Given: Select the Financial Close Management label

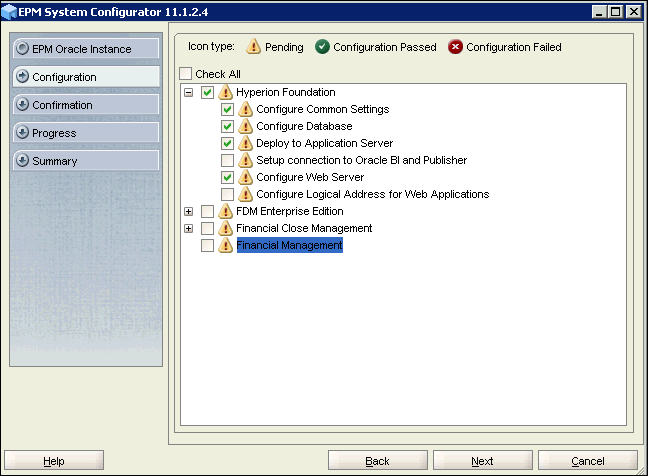Looking at the screenshot, I should [304, 228].
